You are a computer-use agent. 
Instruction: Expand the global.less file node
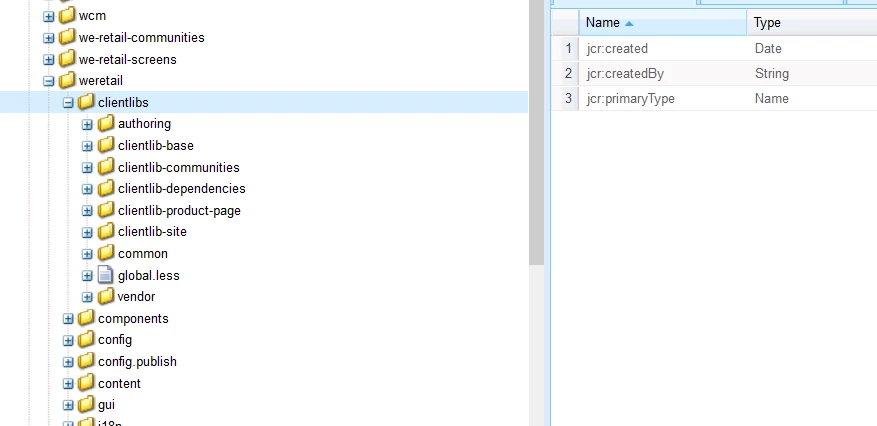[x=87, y=276]
